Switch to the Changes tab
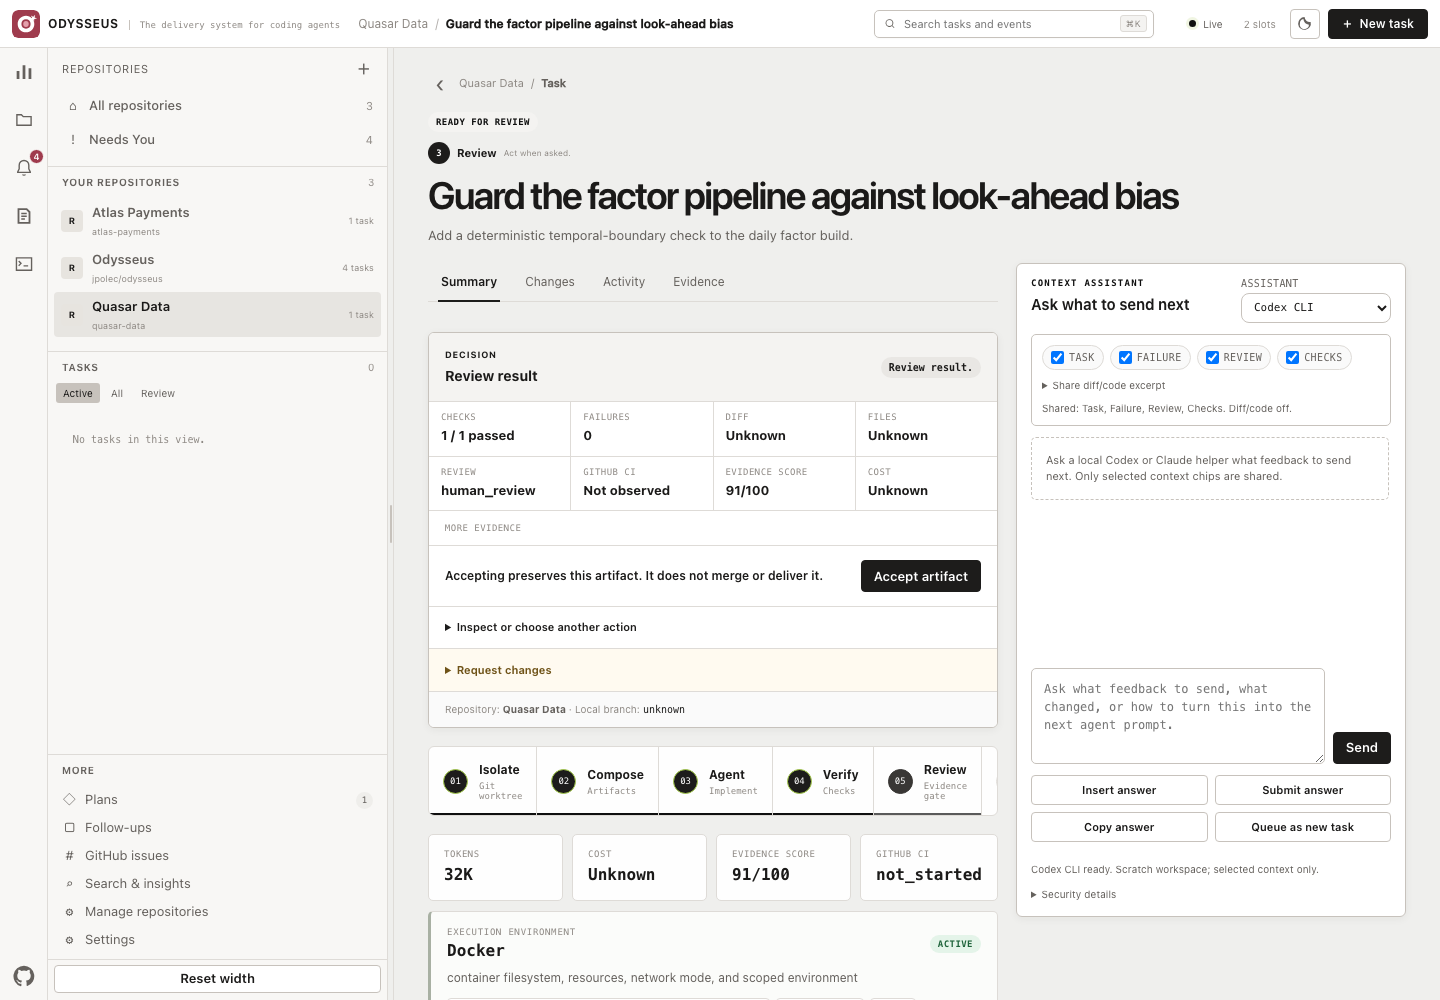The height and width of the screenshot is (1000, 1440). coord(550,282)
